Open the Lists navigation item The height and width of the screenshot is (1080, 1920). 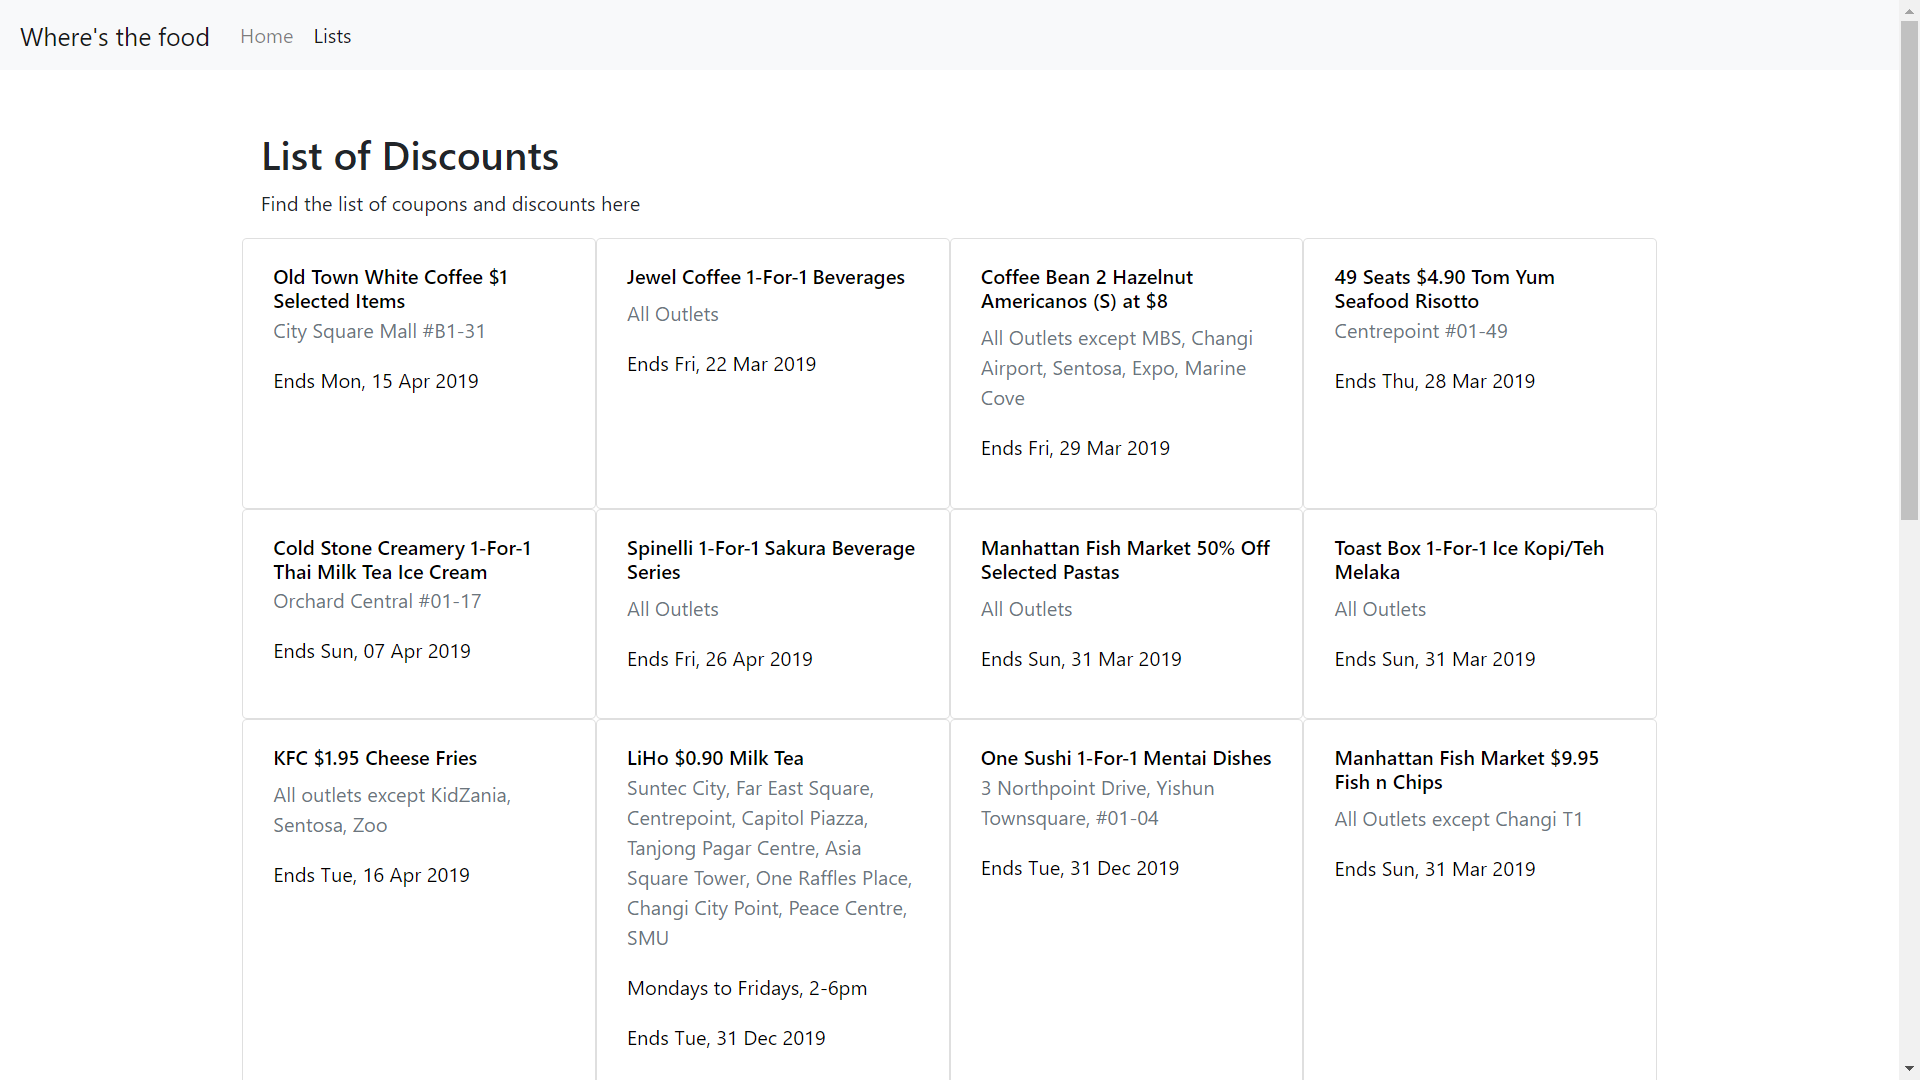coord(332,36)
